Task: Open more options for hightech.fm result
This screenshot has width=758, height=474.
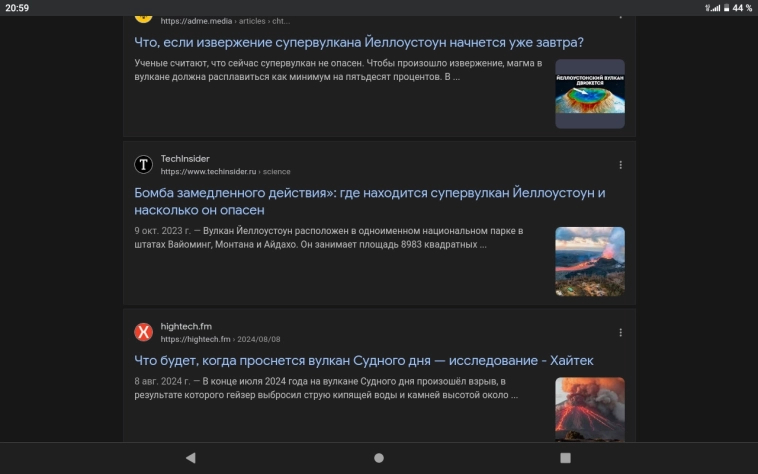Action: 620,332
